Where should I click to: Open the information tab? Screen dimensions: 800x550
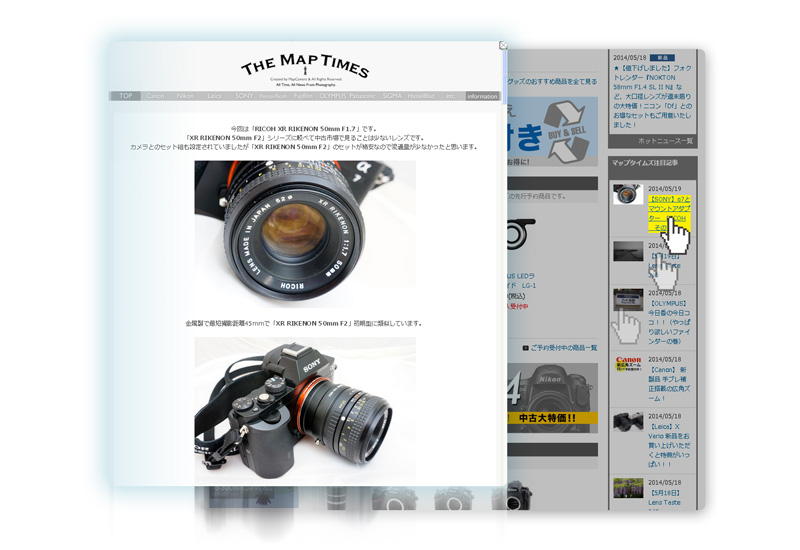483,96
